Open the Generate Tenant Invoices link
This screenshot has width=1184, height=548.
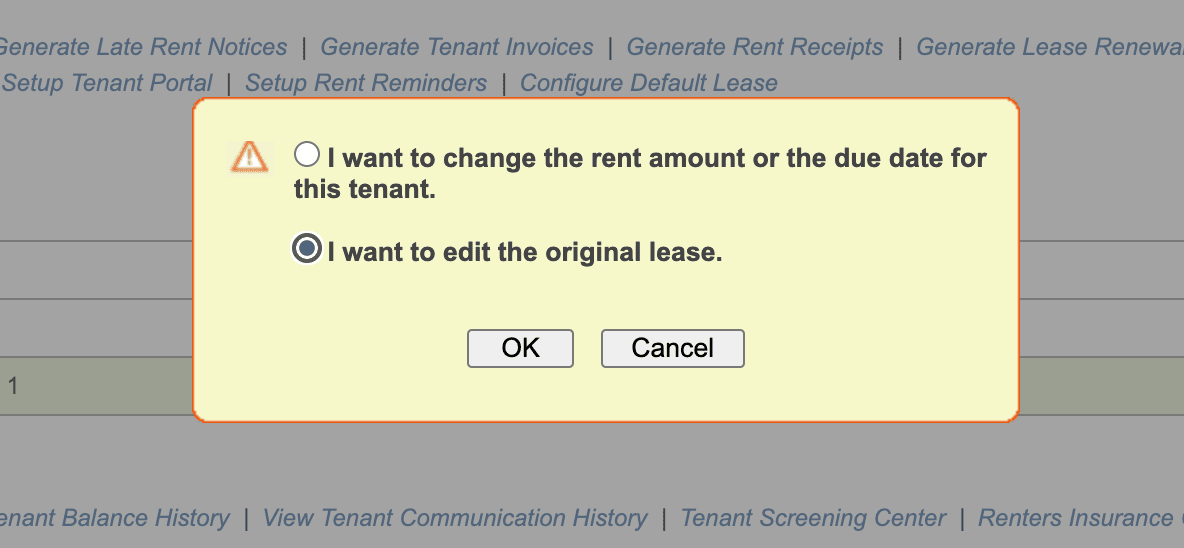point(457,47)
